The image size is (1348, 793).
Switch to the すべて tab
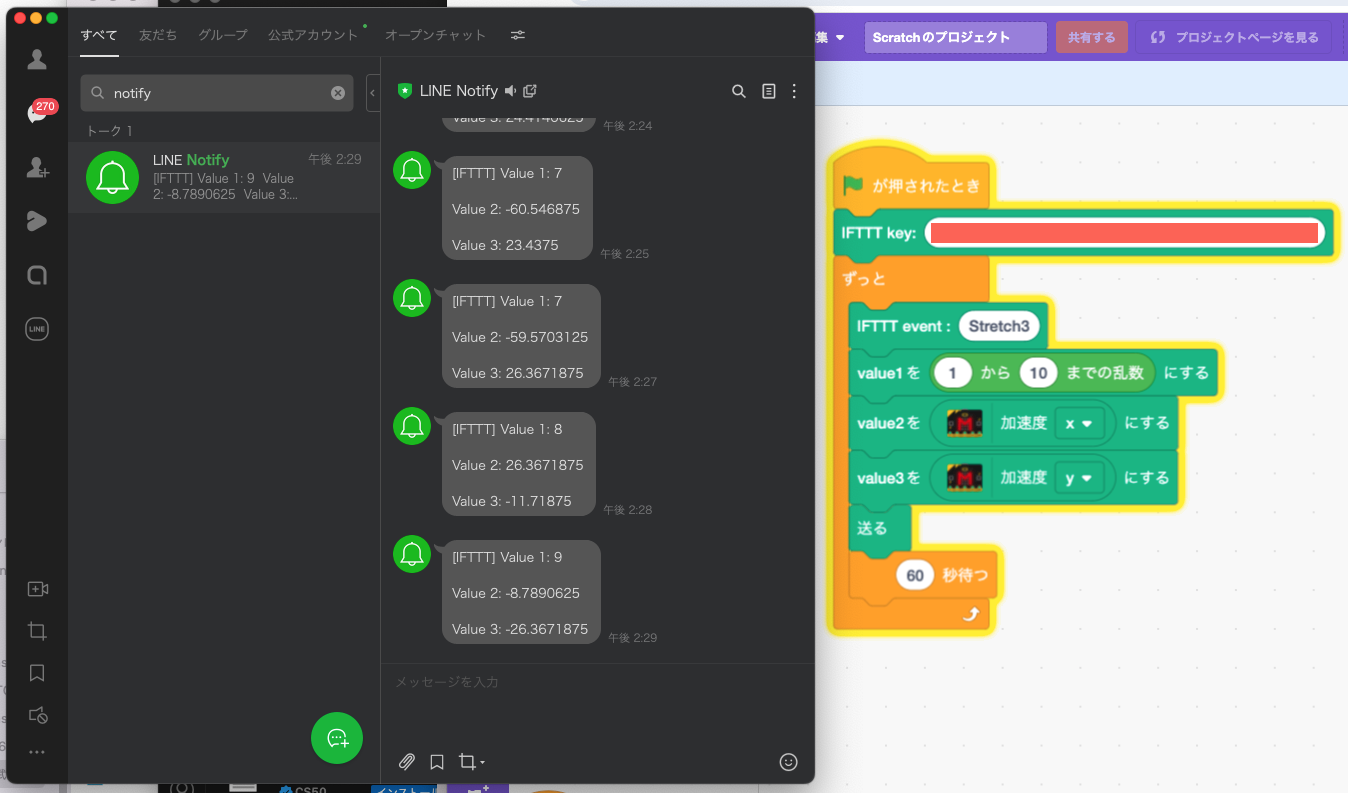pyautogui.click(x=99, y=35)
